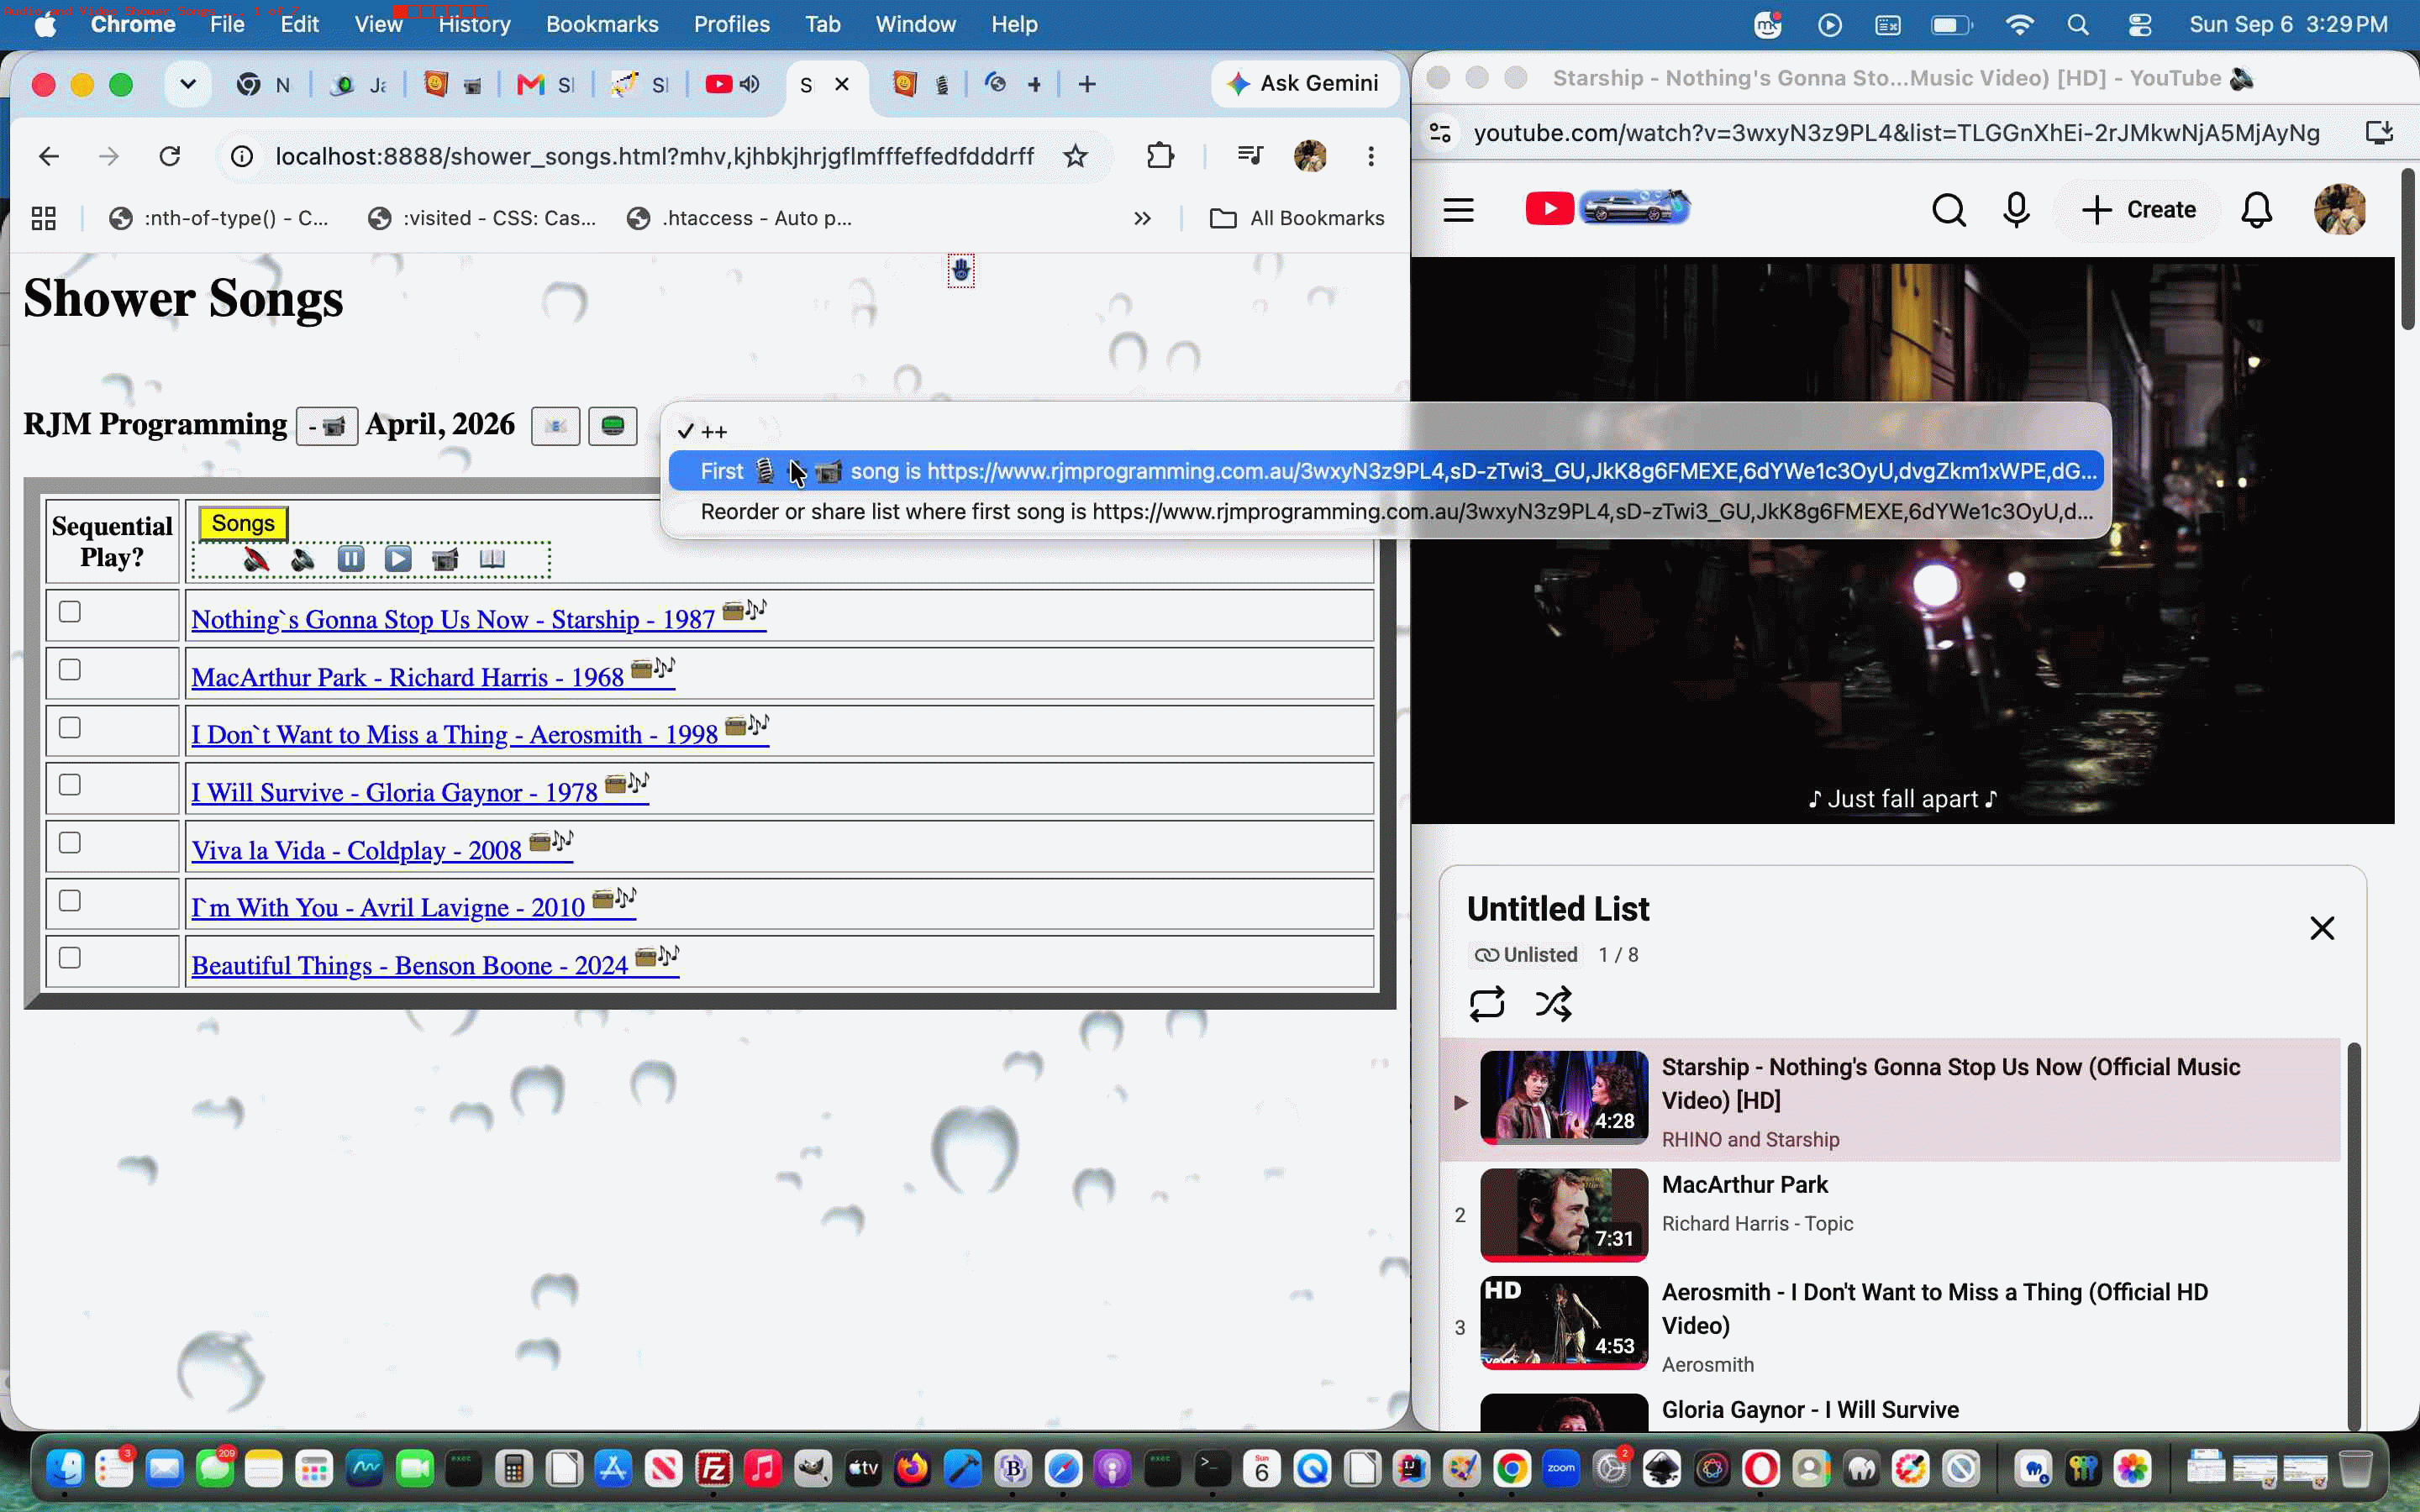Click the localhost address bar

click(x=654, y=156)
